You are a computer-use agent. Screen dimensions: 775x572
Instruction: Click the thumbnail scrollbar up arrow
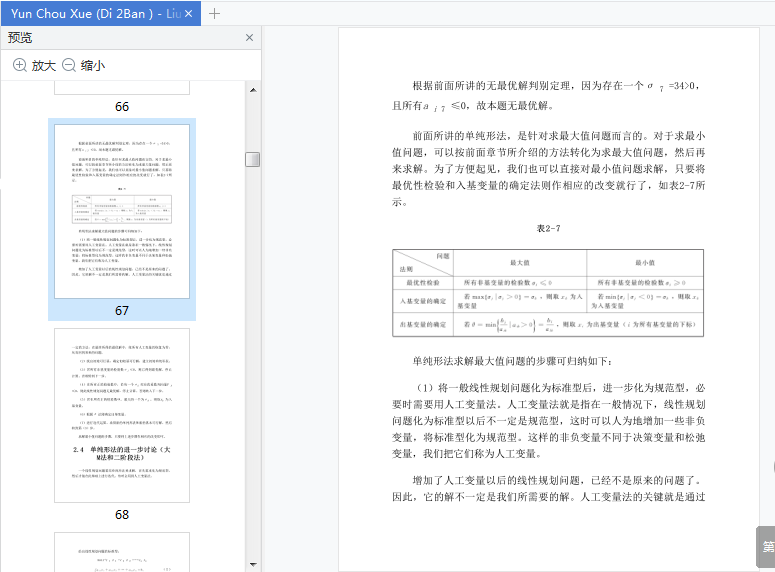(253, 90)
